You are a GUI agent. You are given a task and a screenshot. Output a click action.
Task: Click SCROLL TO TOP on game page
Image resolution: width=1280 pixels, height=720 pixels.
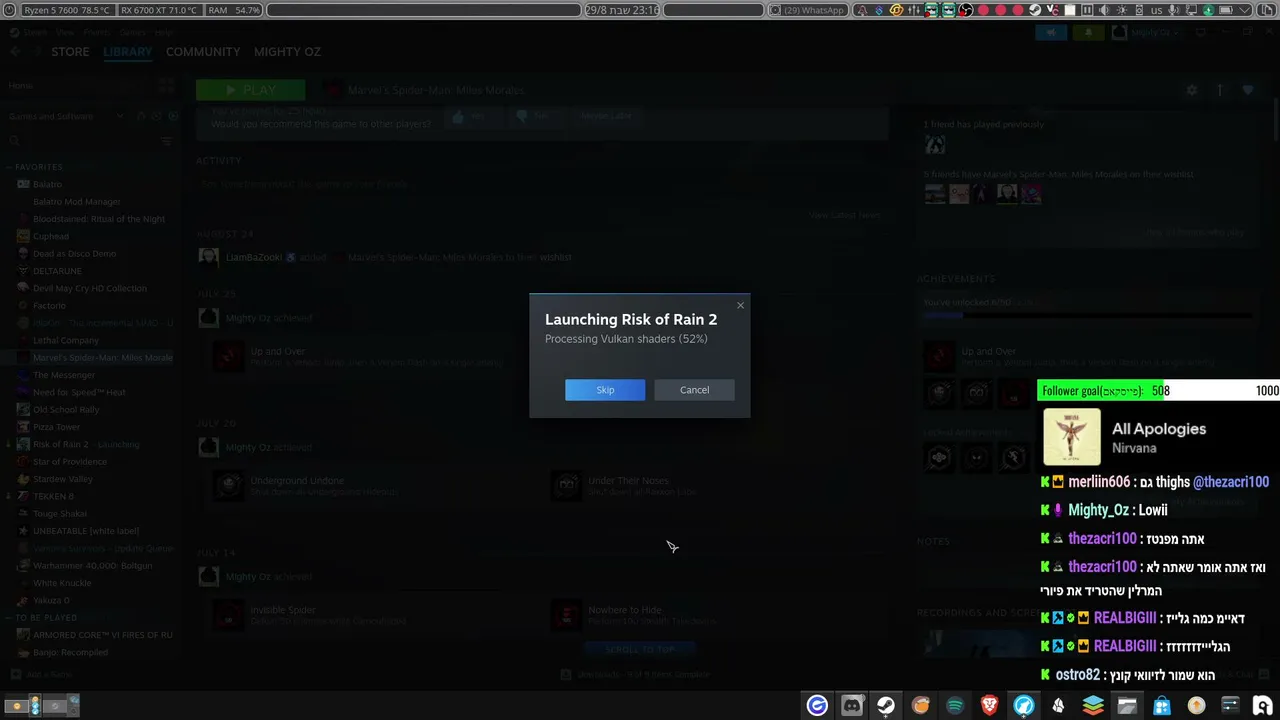640,649
